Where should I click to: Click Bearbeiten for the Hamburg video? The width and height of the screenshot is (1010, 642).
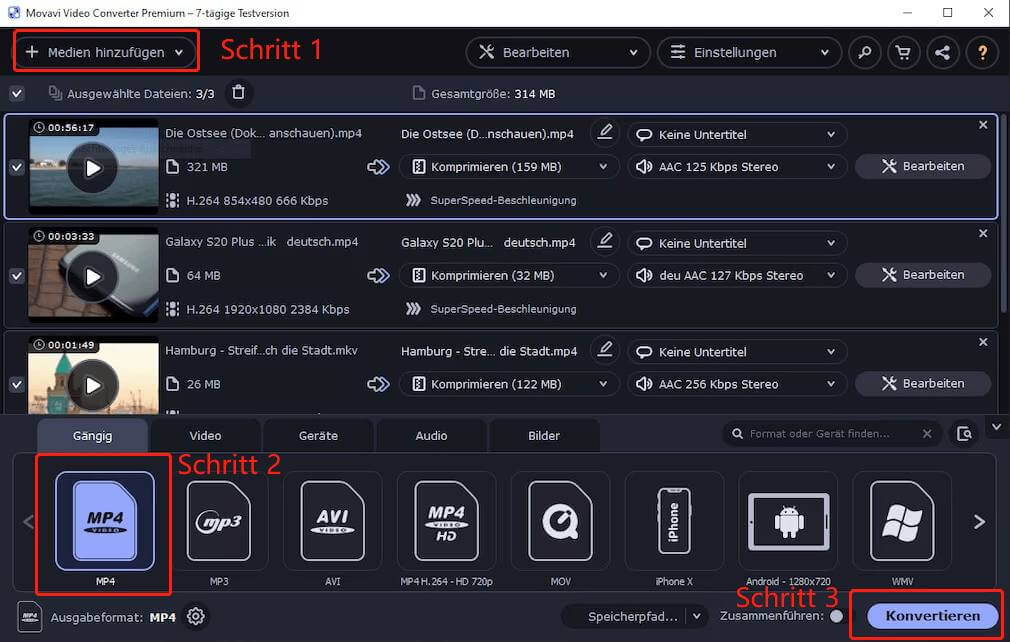pyautogui.click(x=922, y=383)
